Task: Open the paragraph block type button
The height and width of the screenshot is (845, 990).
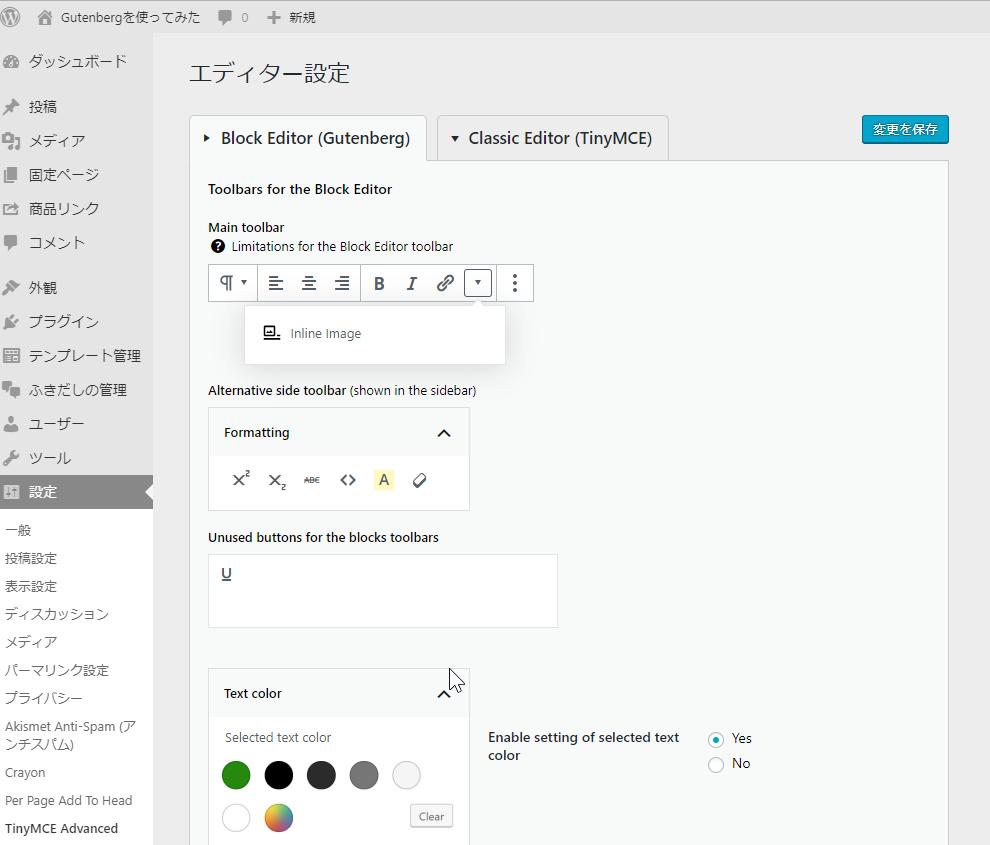Action: [232, 283]
